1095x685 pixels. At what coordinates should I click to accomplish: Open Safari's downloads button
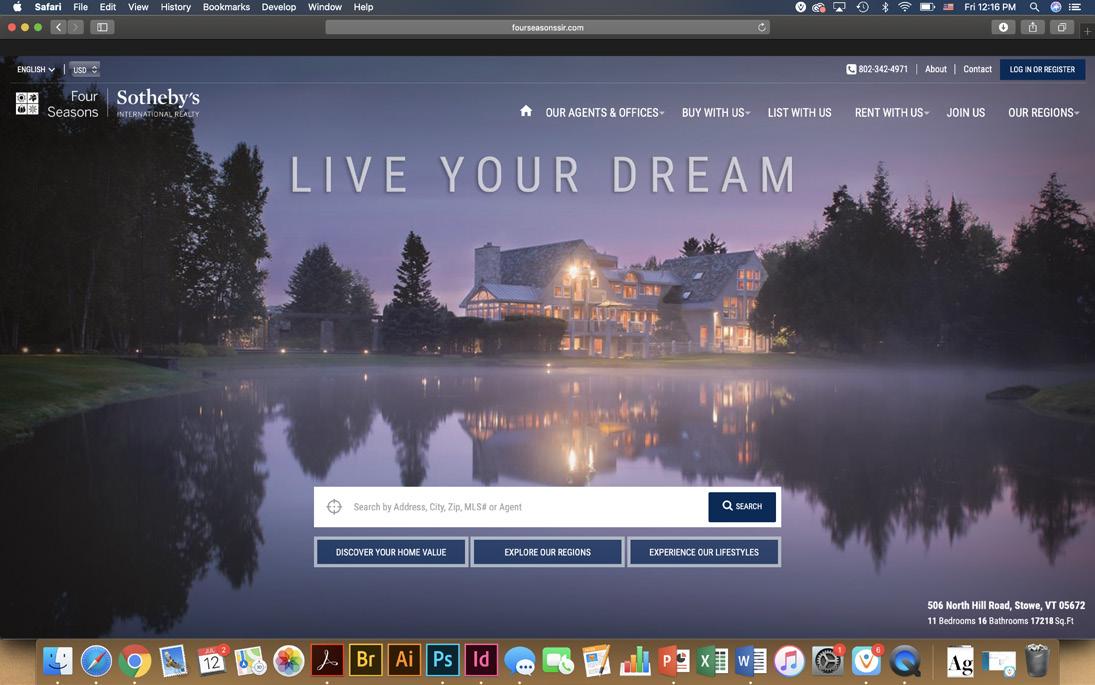tap(1003, 27)
